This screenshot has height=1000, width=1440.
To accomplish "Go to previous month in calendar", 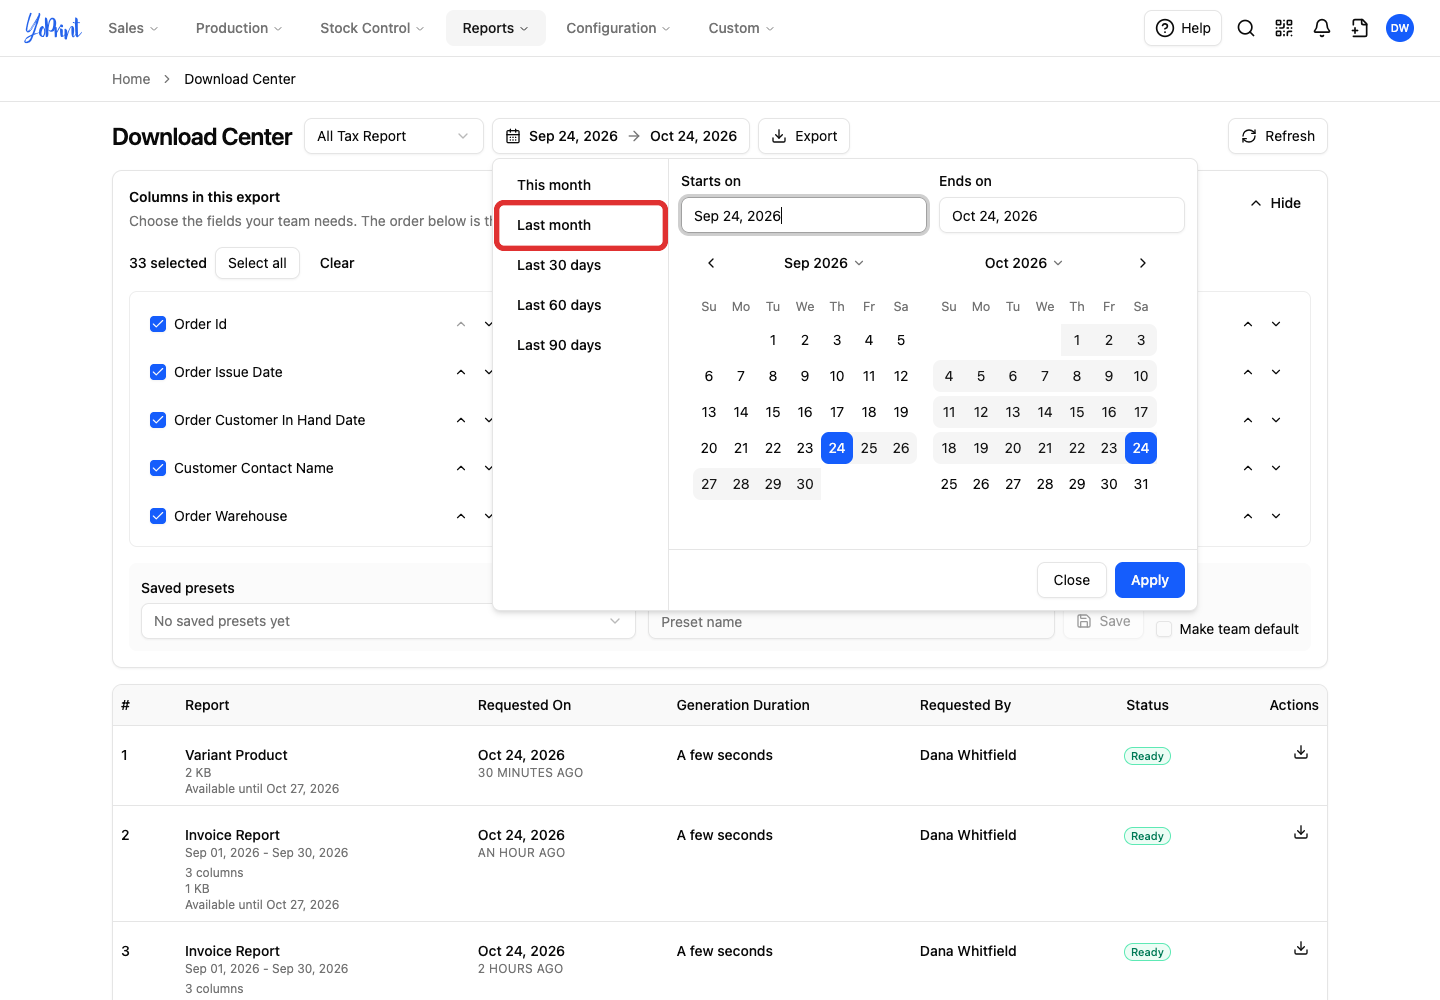I will [711, 263].
